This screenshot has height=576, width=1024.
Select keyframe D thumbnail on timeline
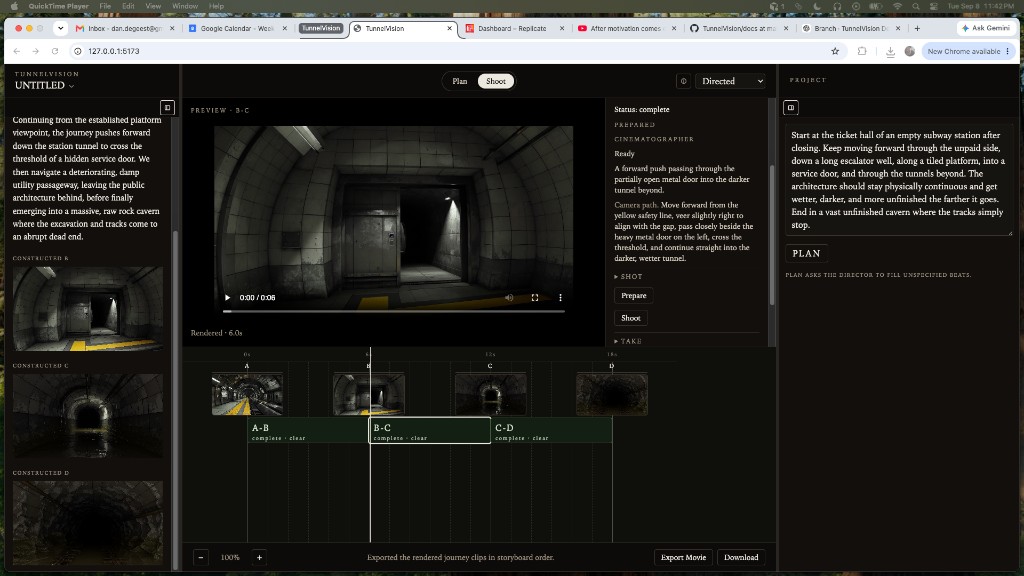pyautogui.click(x=612, y=394)
